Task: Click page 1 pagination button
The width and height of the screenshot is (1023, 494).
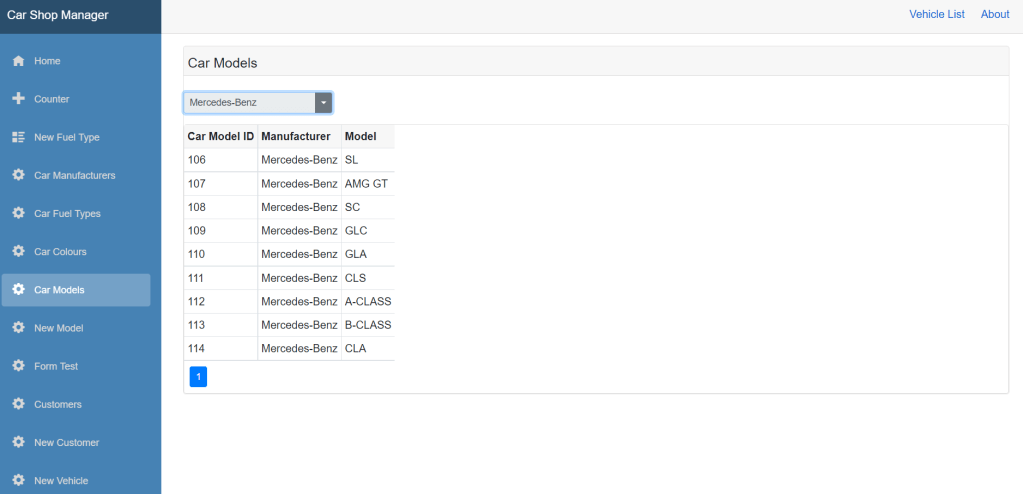Action: [x=198, y=377]
